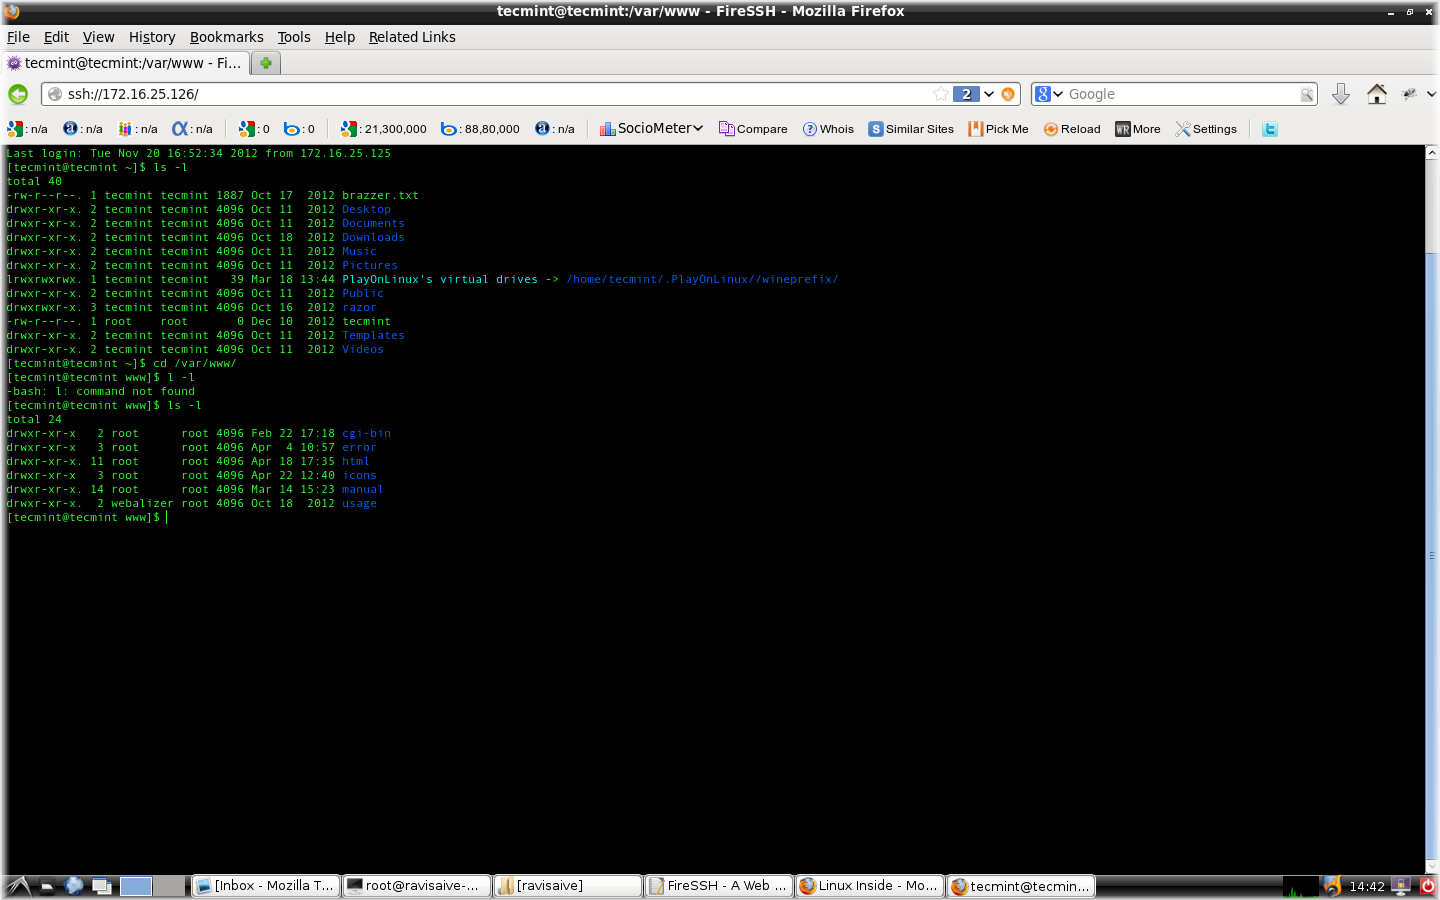Click the Settings wrench toolbar item

coord(1206,129)
